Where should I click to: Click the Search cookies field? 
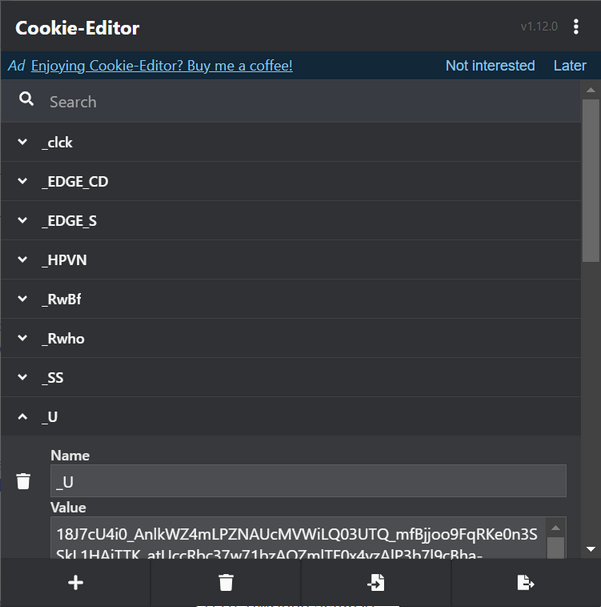coord(300,102)
